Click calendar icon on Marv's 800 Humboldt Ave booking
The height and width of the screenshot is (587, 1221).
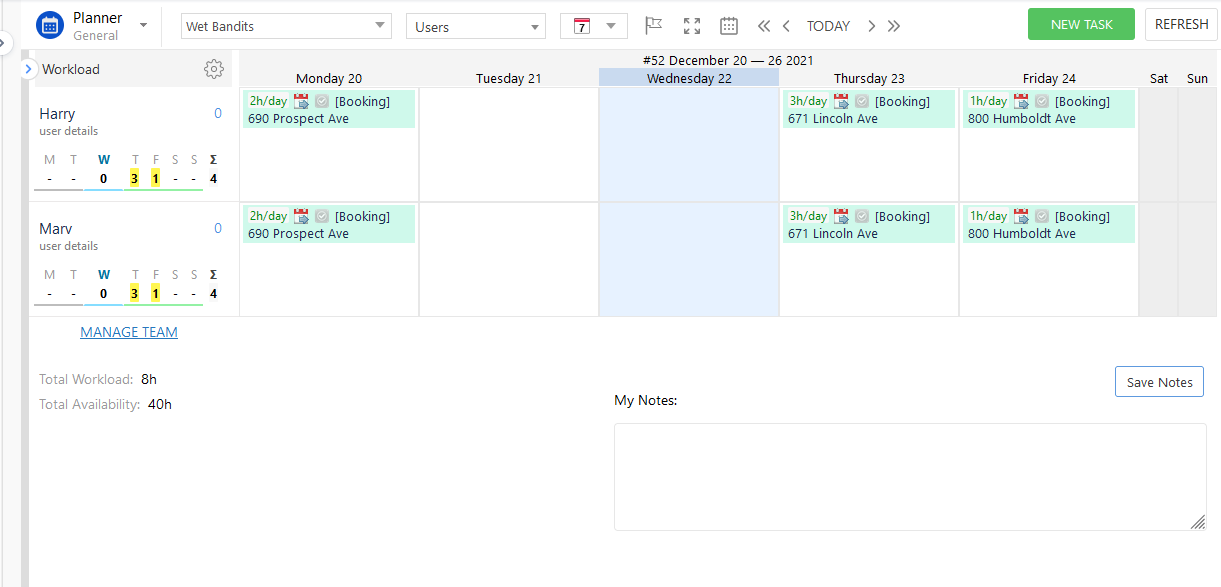click(x=1021, y=216)
